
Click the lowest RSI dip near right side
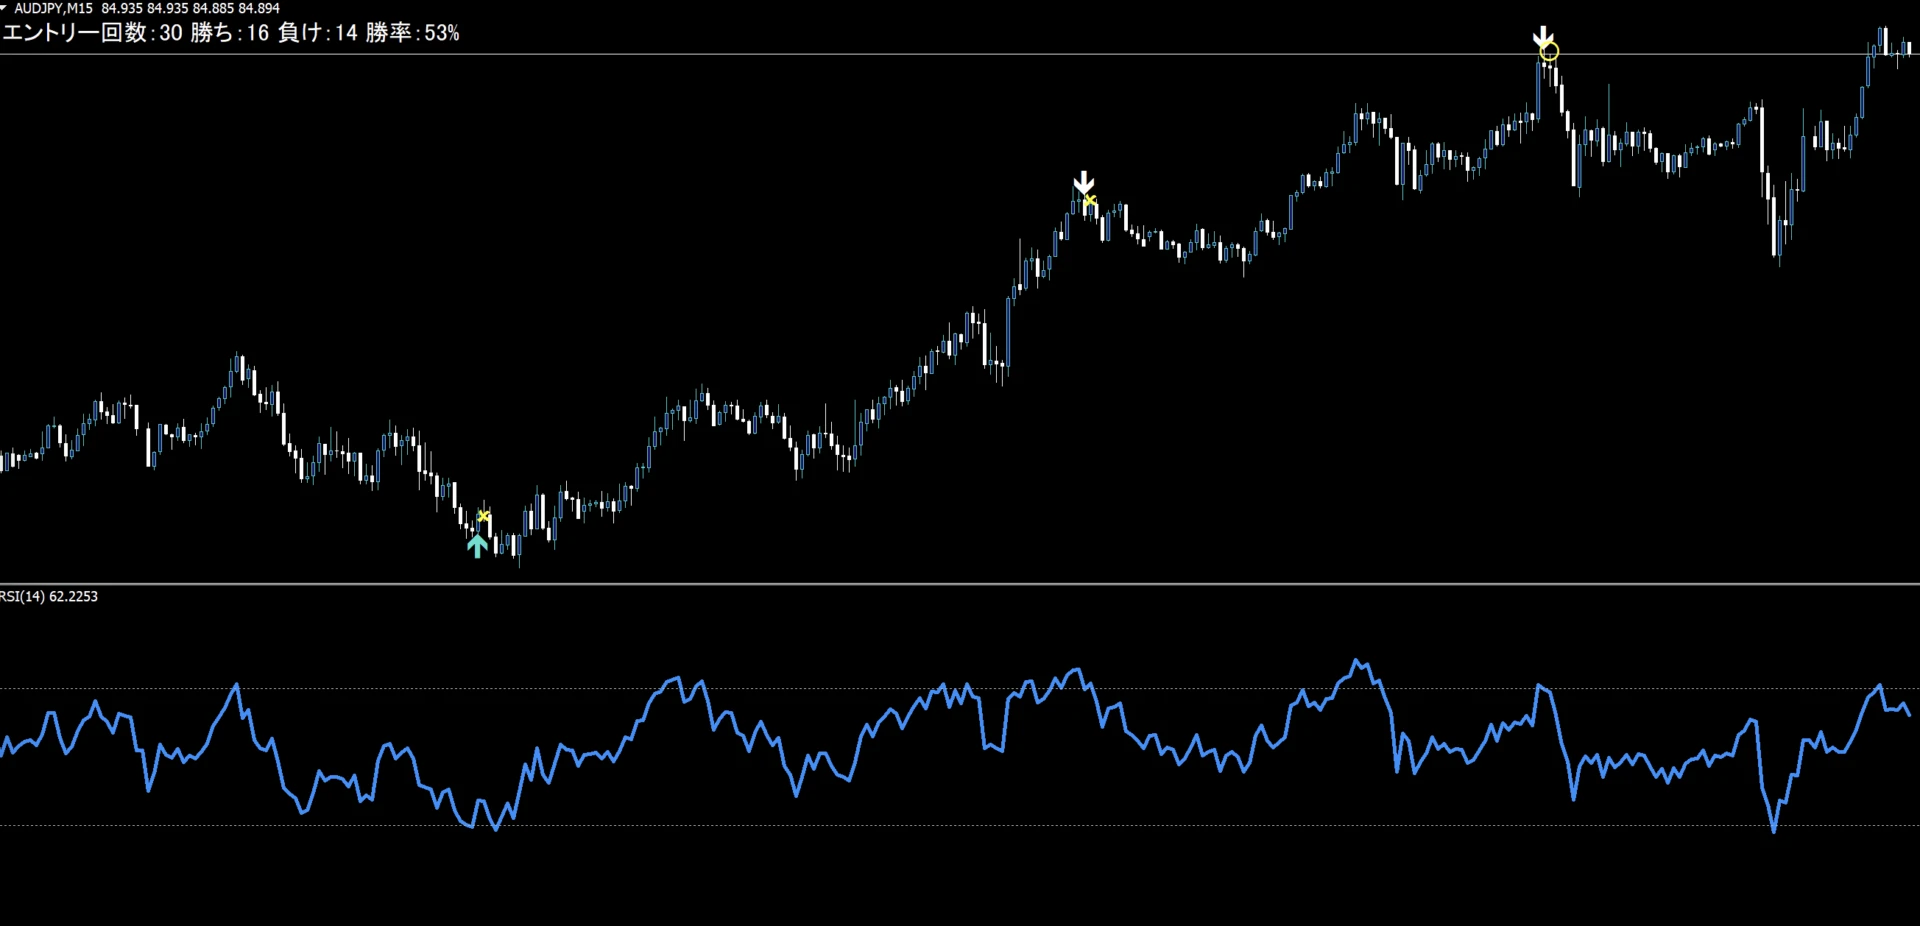coord(1774,830)
